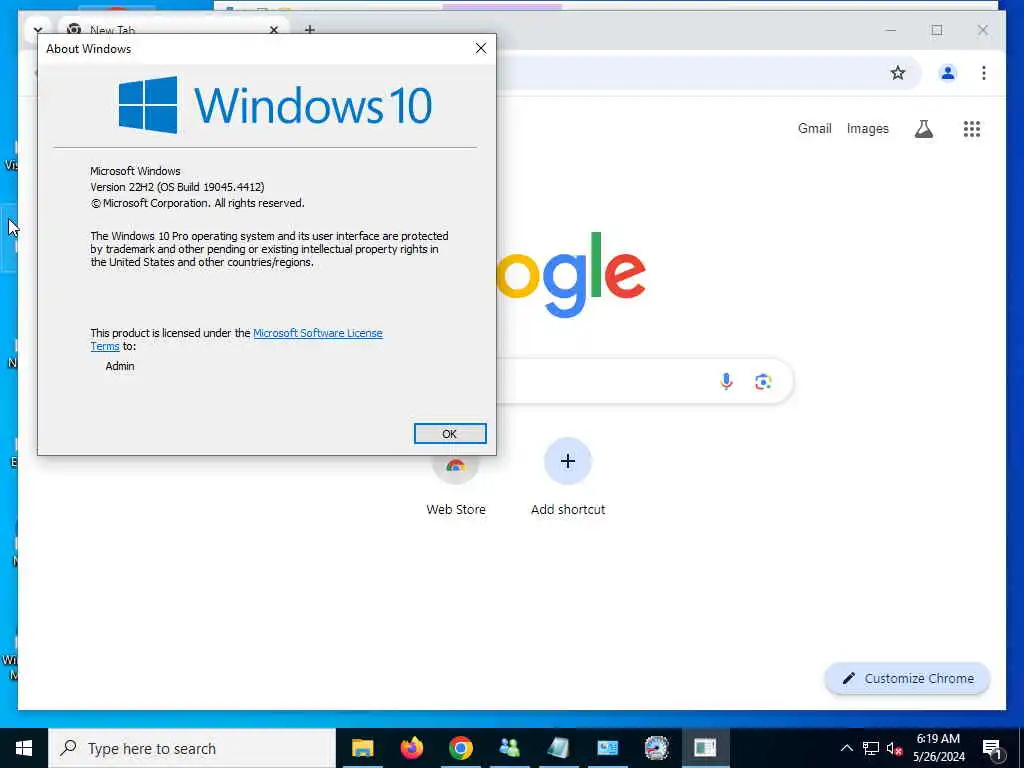
Task: Switch to Chrome in the taskbar
Action: coord(460,748)
